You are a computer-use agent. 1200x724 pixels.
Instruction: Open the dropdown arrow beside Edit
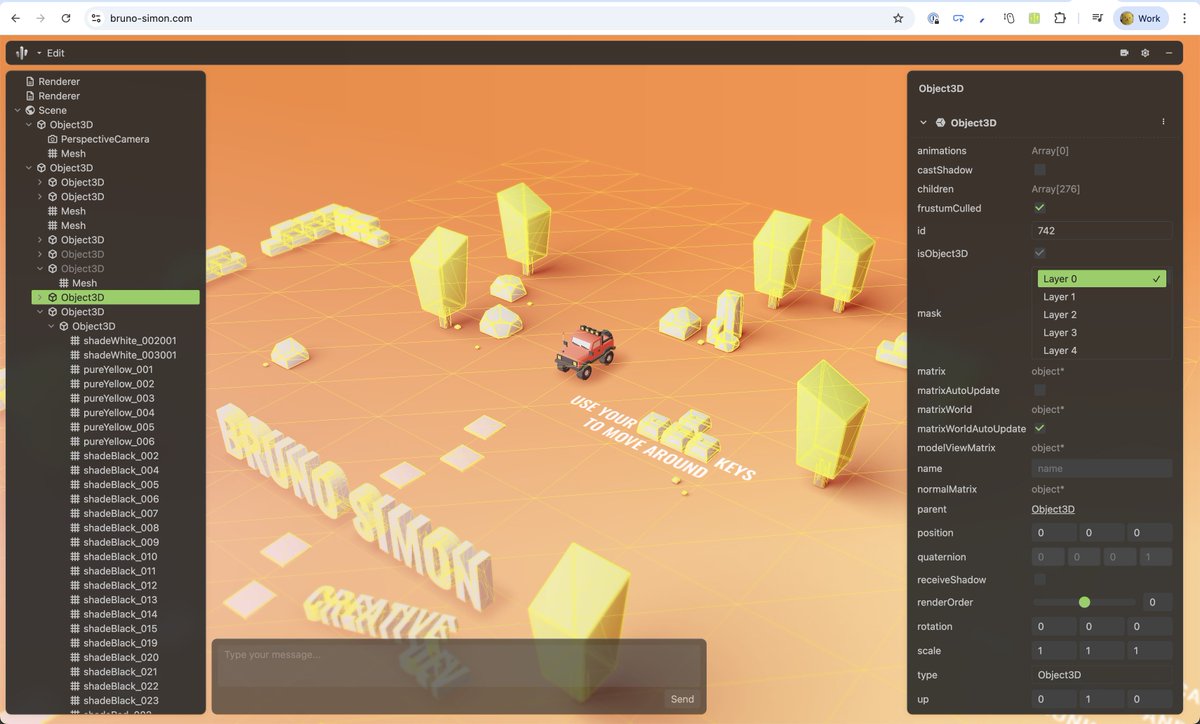click(39, 53)
